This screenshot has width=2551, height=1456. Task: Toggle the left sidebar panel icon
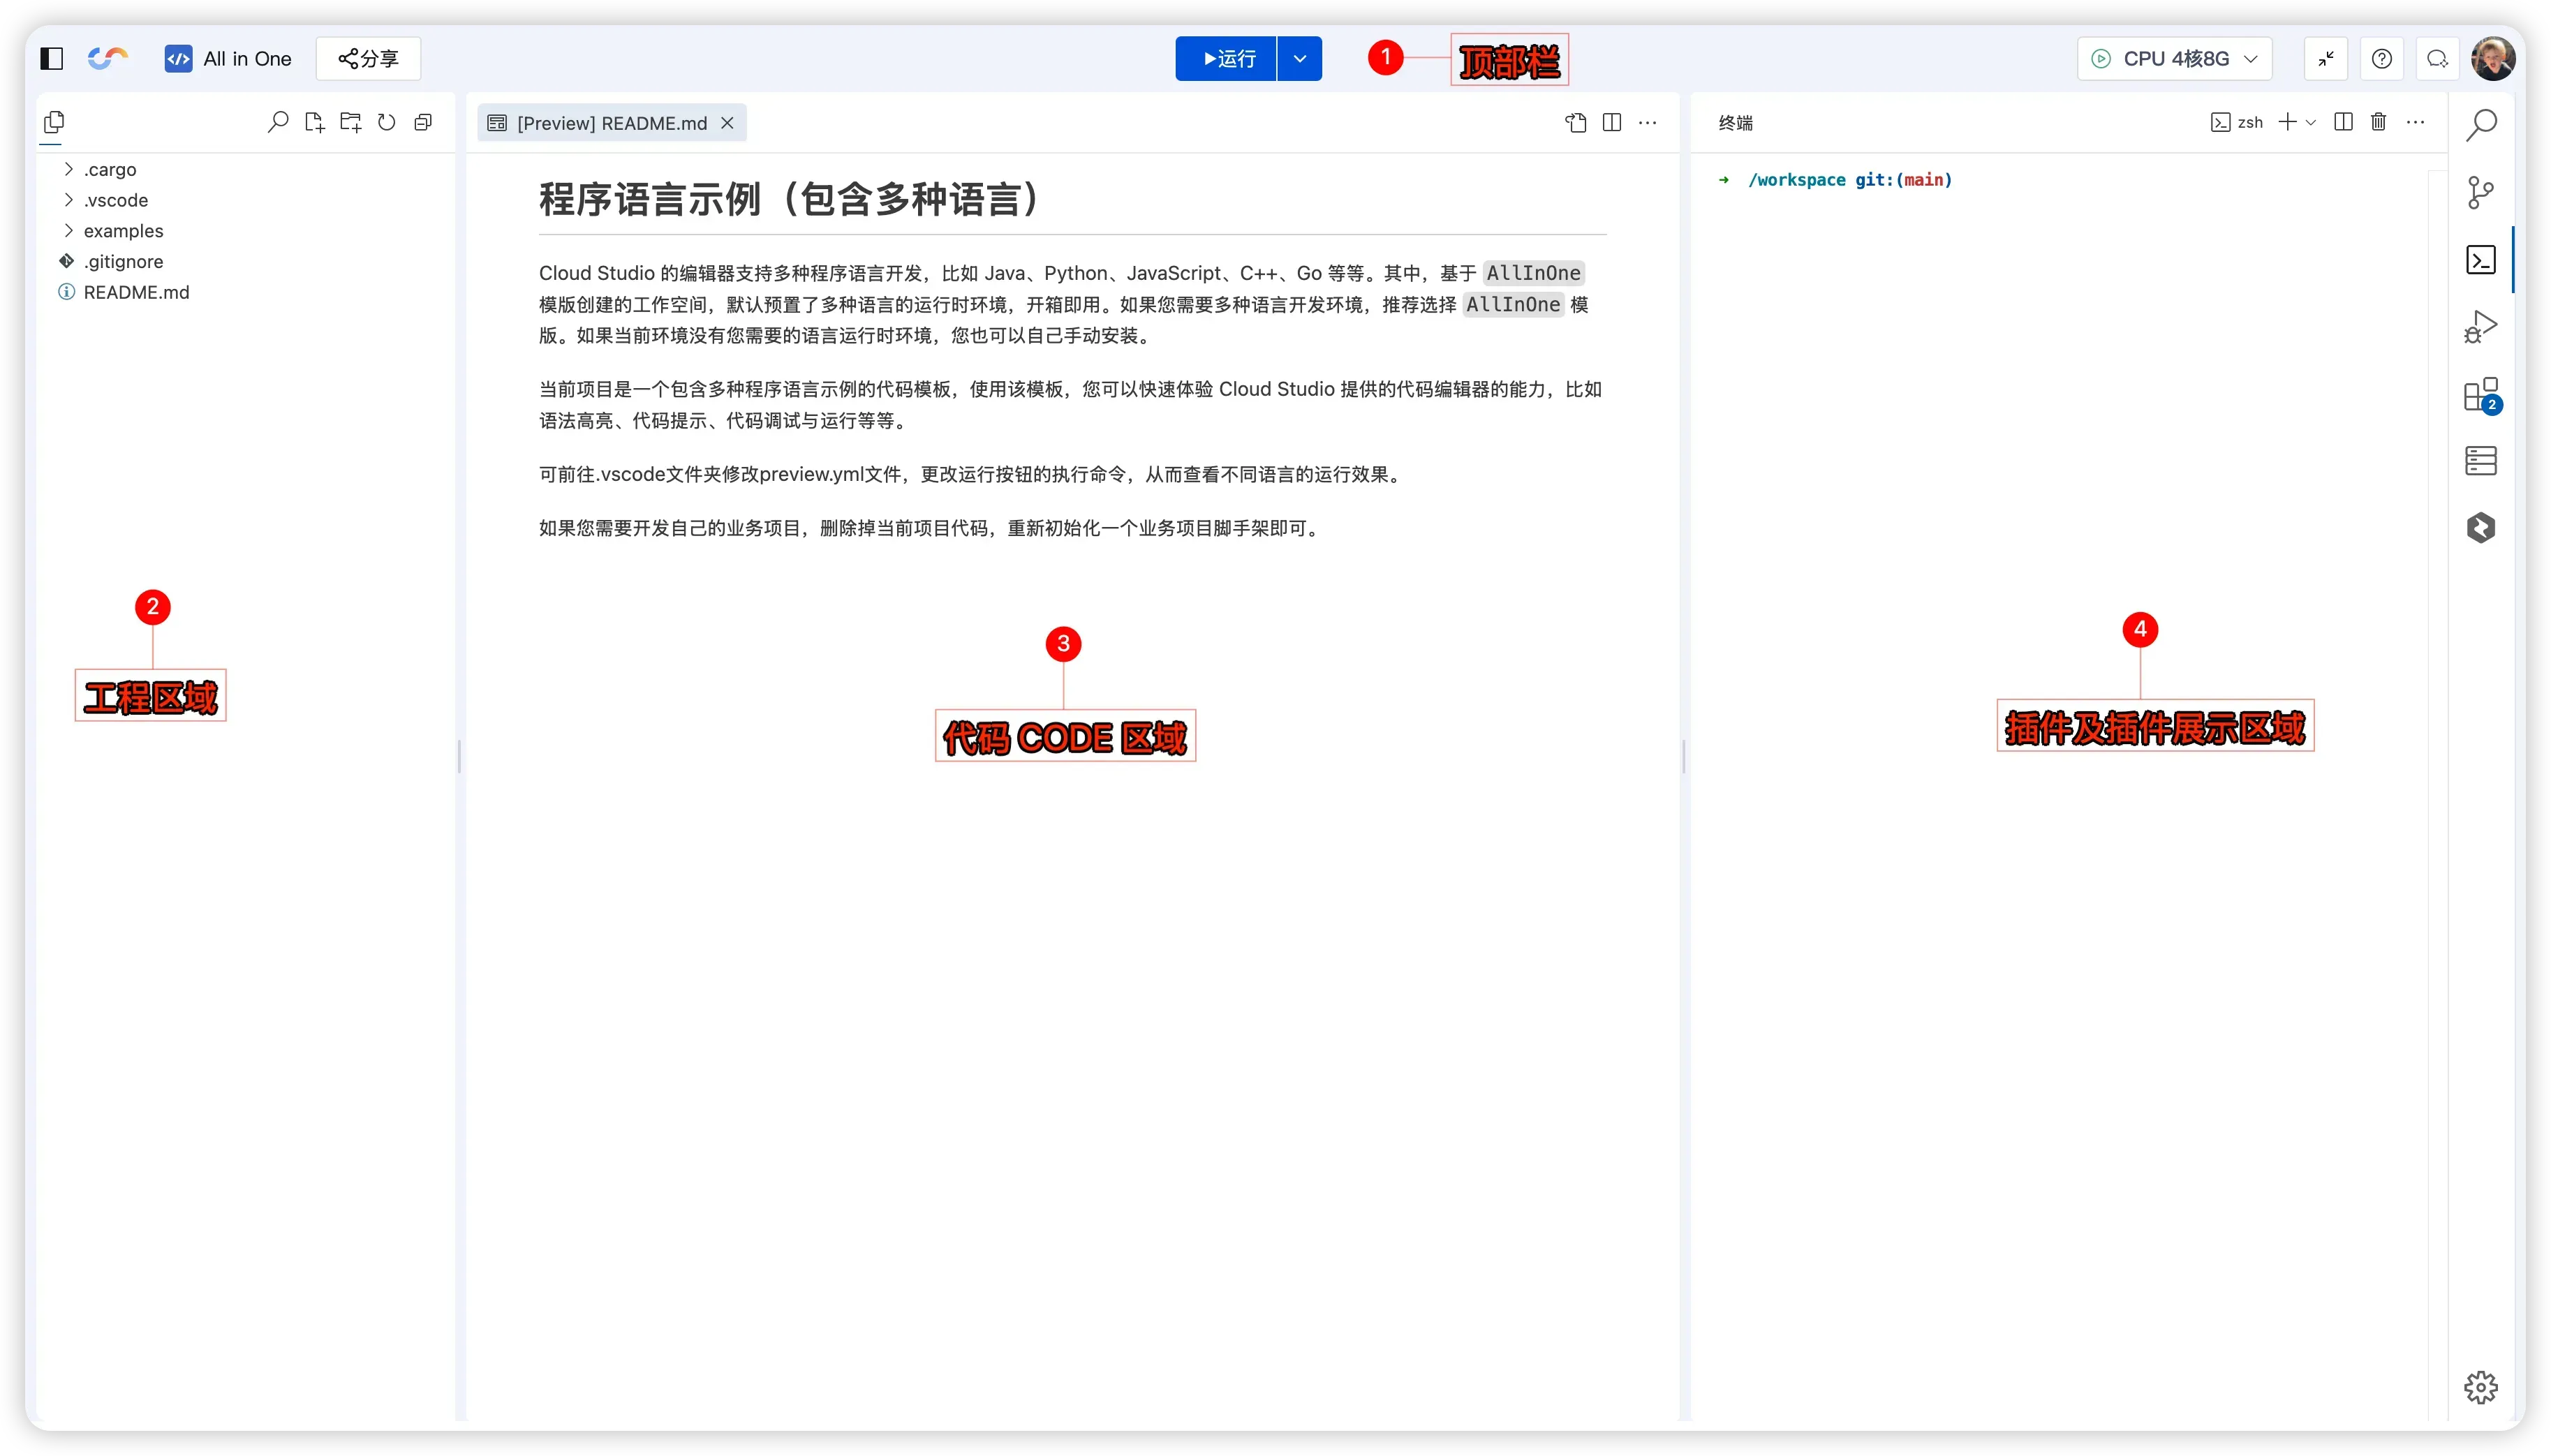[52, 58]
